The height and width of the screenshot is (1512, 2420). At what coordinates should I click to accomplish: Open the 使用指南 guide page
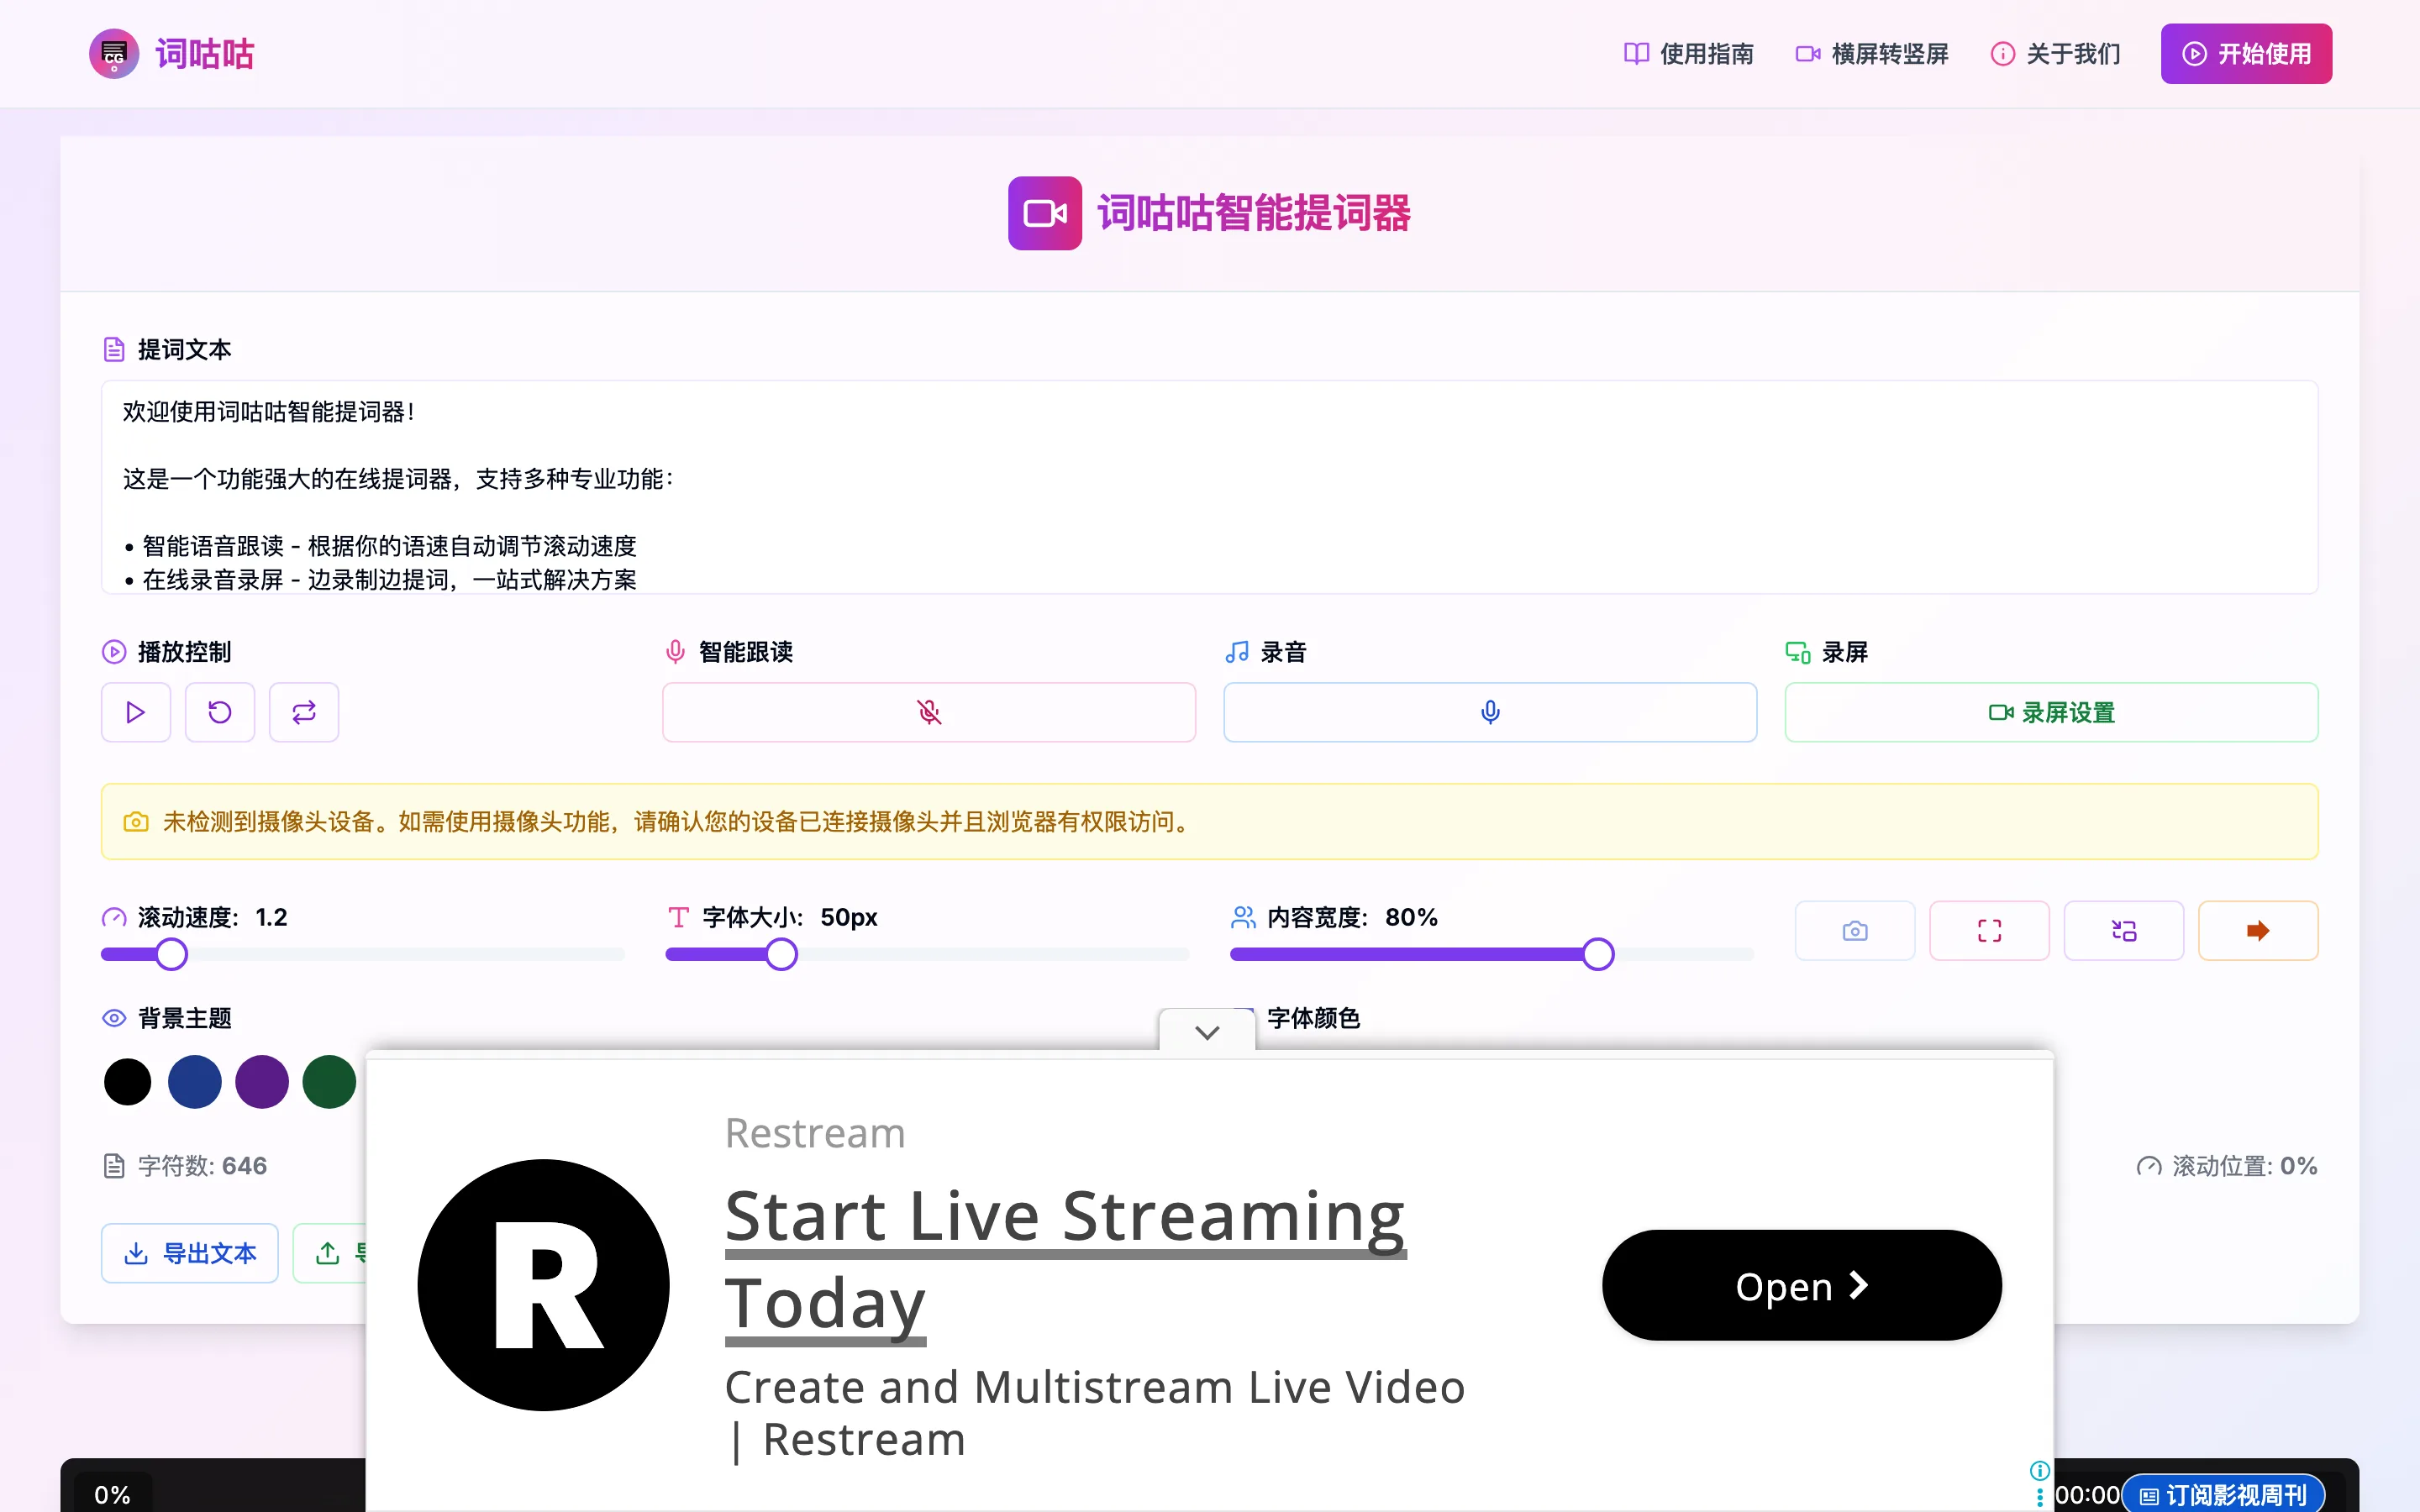[x=1688, y=54]
